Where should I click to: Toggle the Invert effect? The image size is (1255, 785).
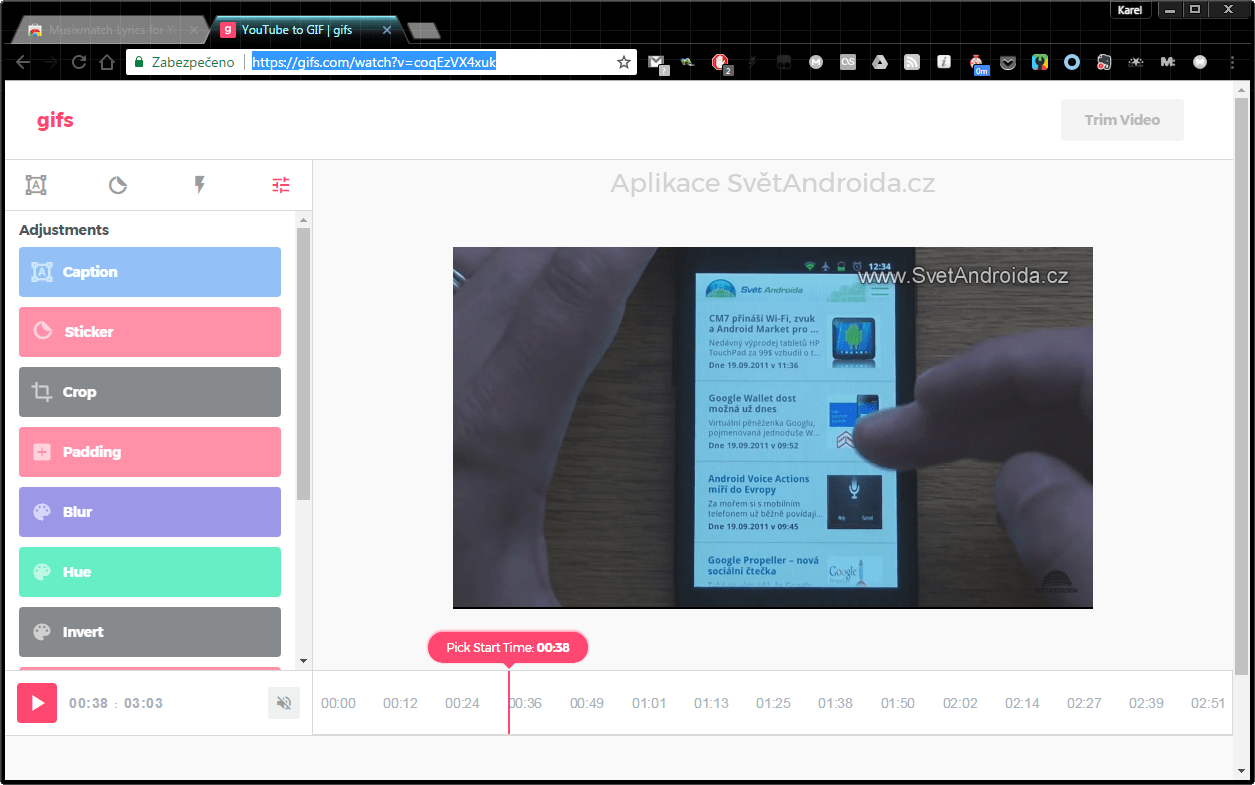point(150,632)
